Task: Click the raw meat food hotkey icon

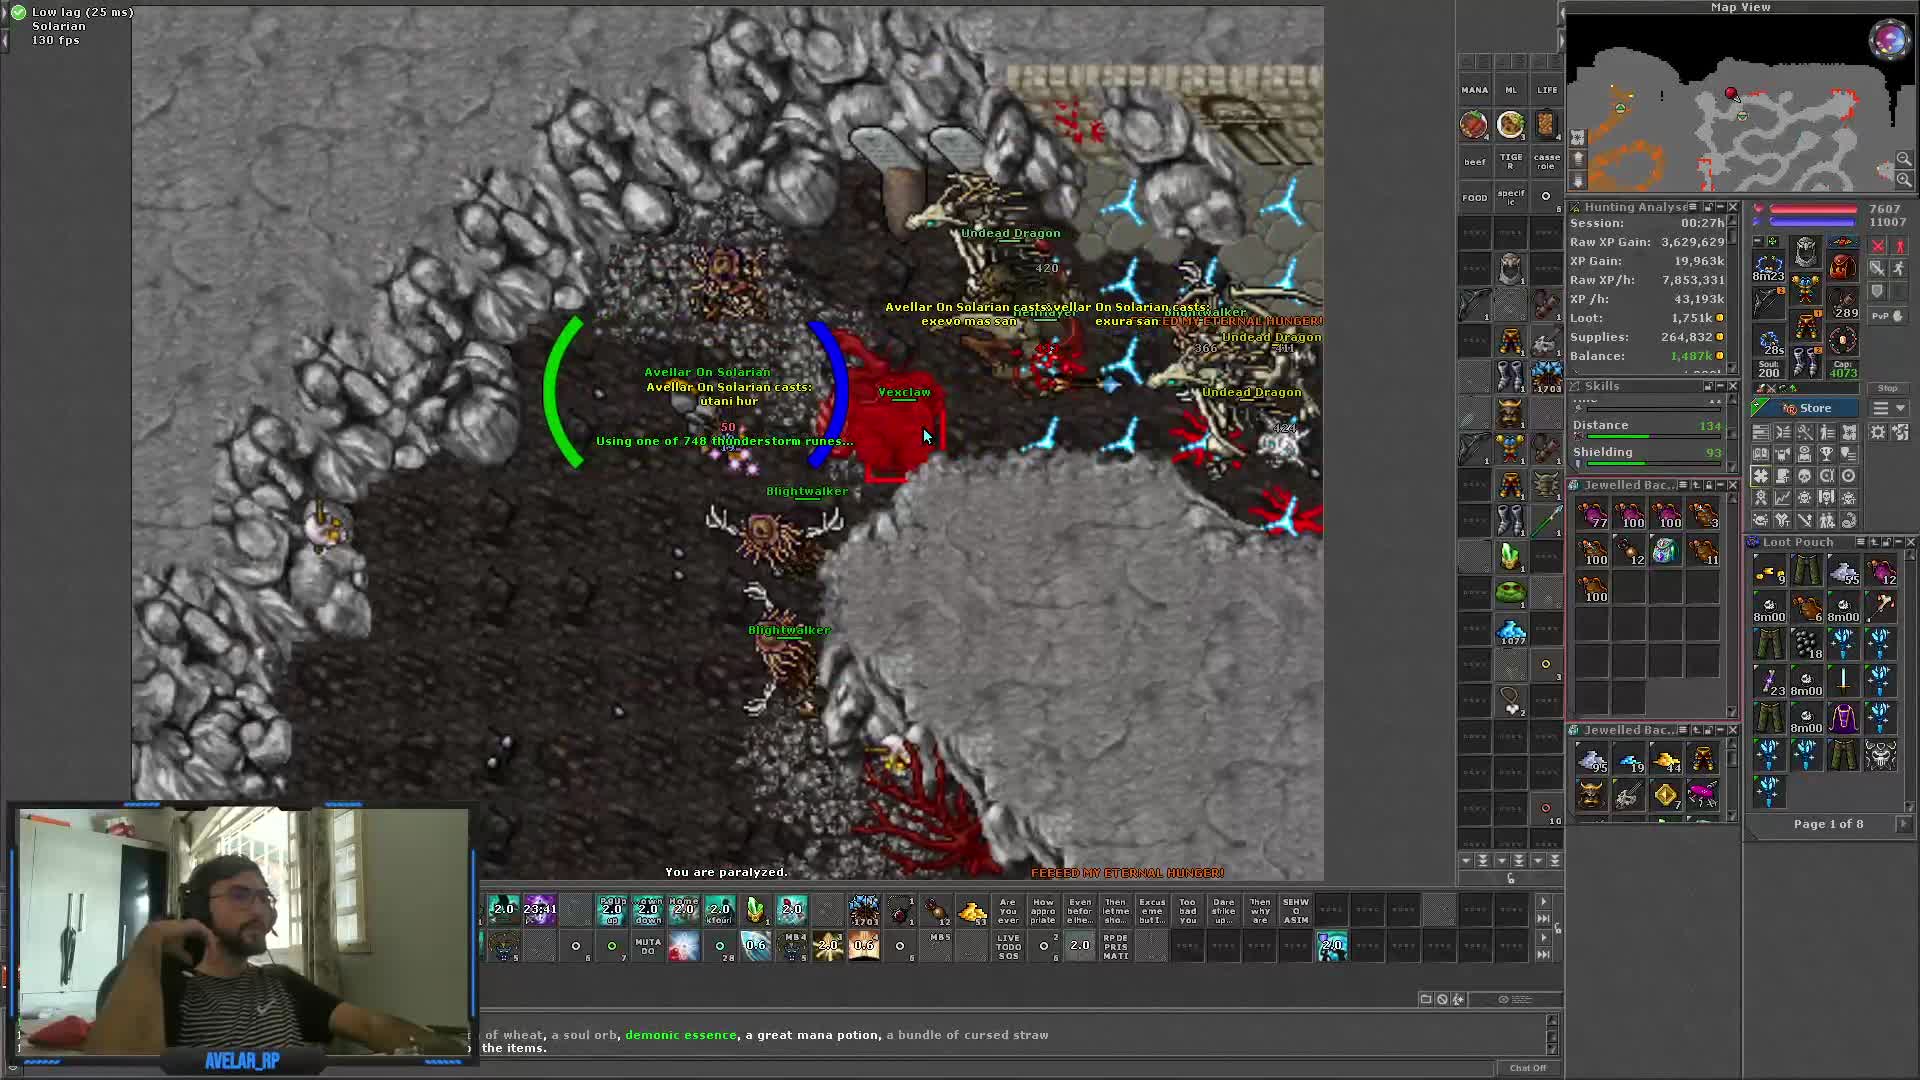Action: pos(1473,124)
